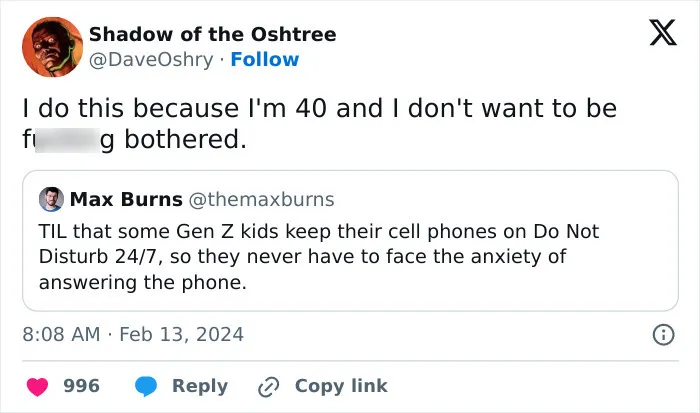This screenshot has width=700, height=413.
Task: Open the Shadow of the Oshtree profile name
Action: [212, 34]
